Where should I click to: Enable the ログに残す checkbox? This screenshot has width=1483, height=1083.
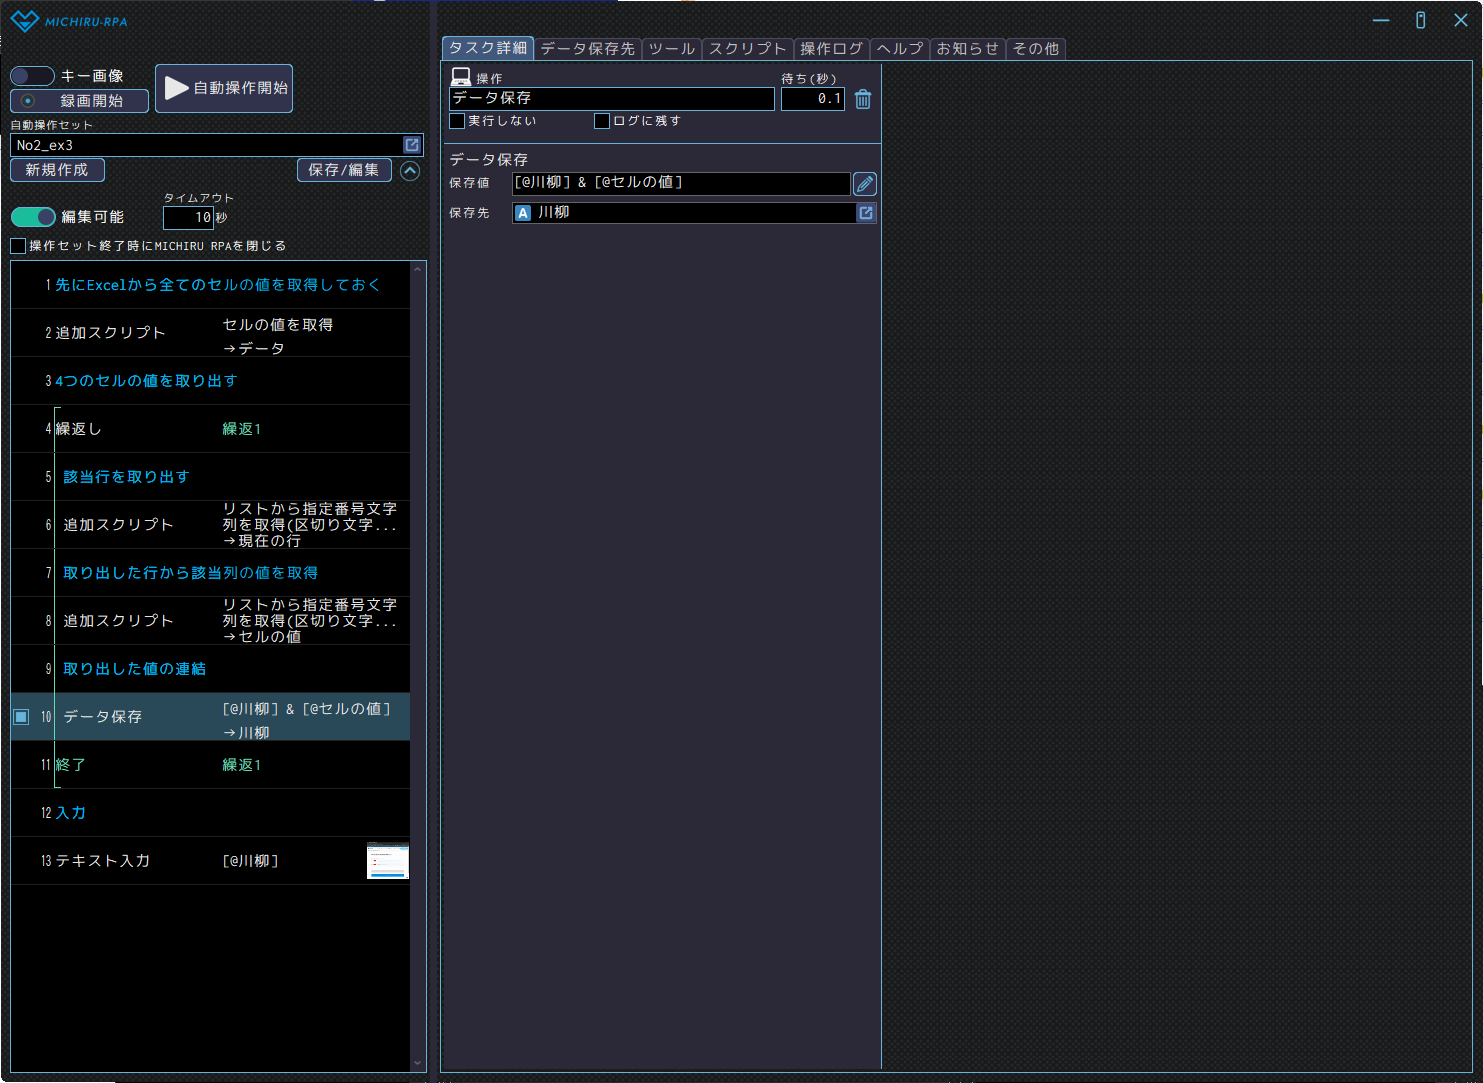602,121
